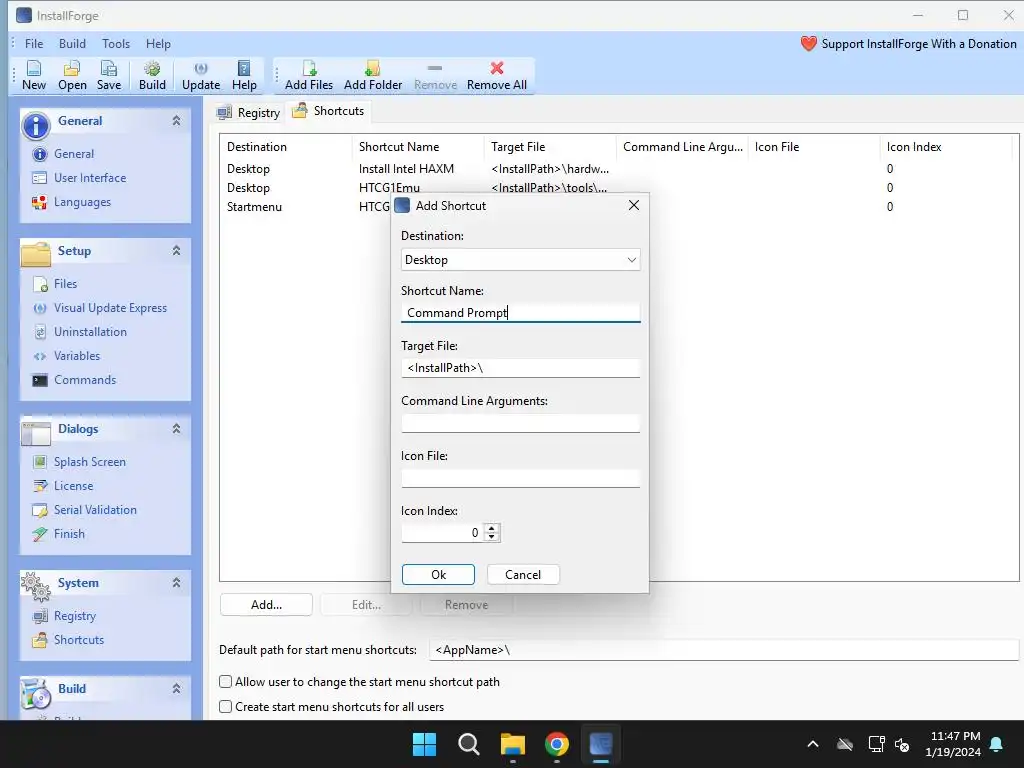Collapse the Build sidebar section
This screenshot has width=1024, height=768.
coord(176,688)
